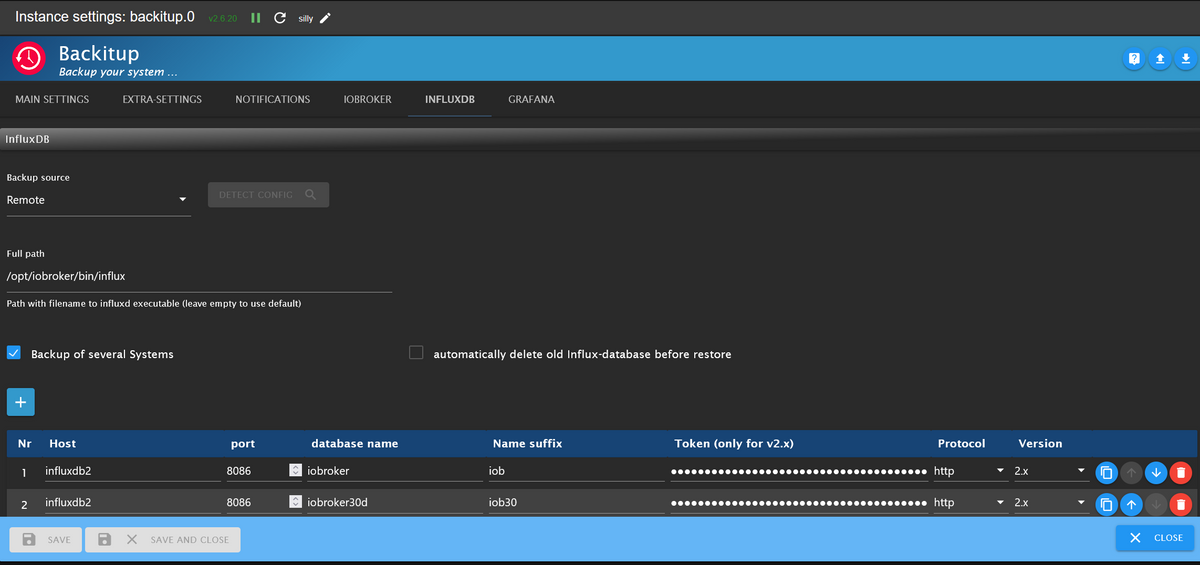Go to the Grafana tab
This screenshot has width=1200, height=565.
tap(531, 100)
